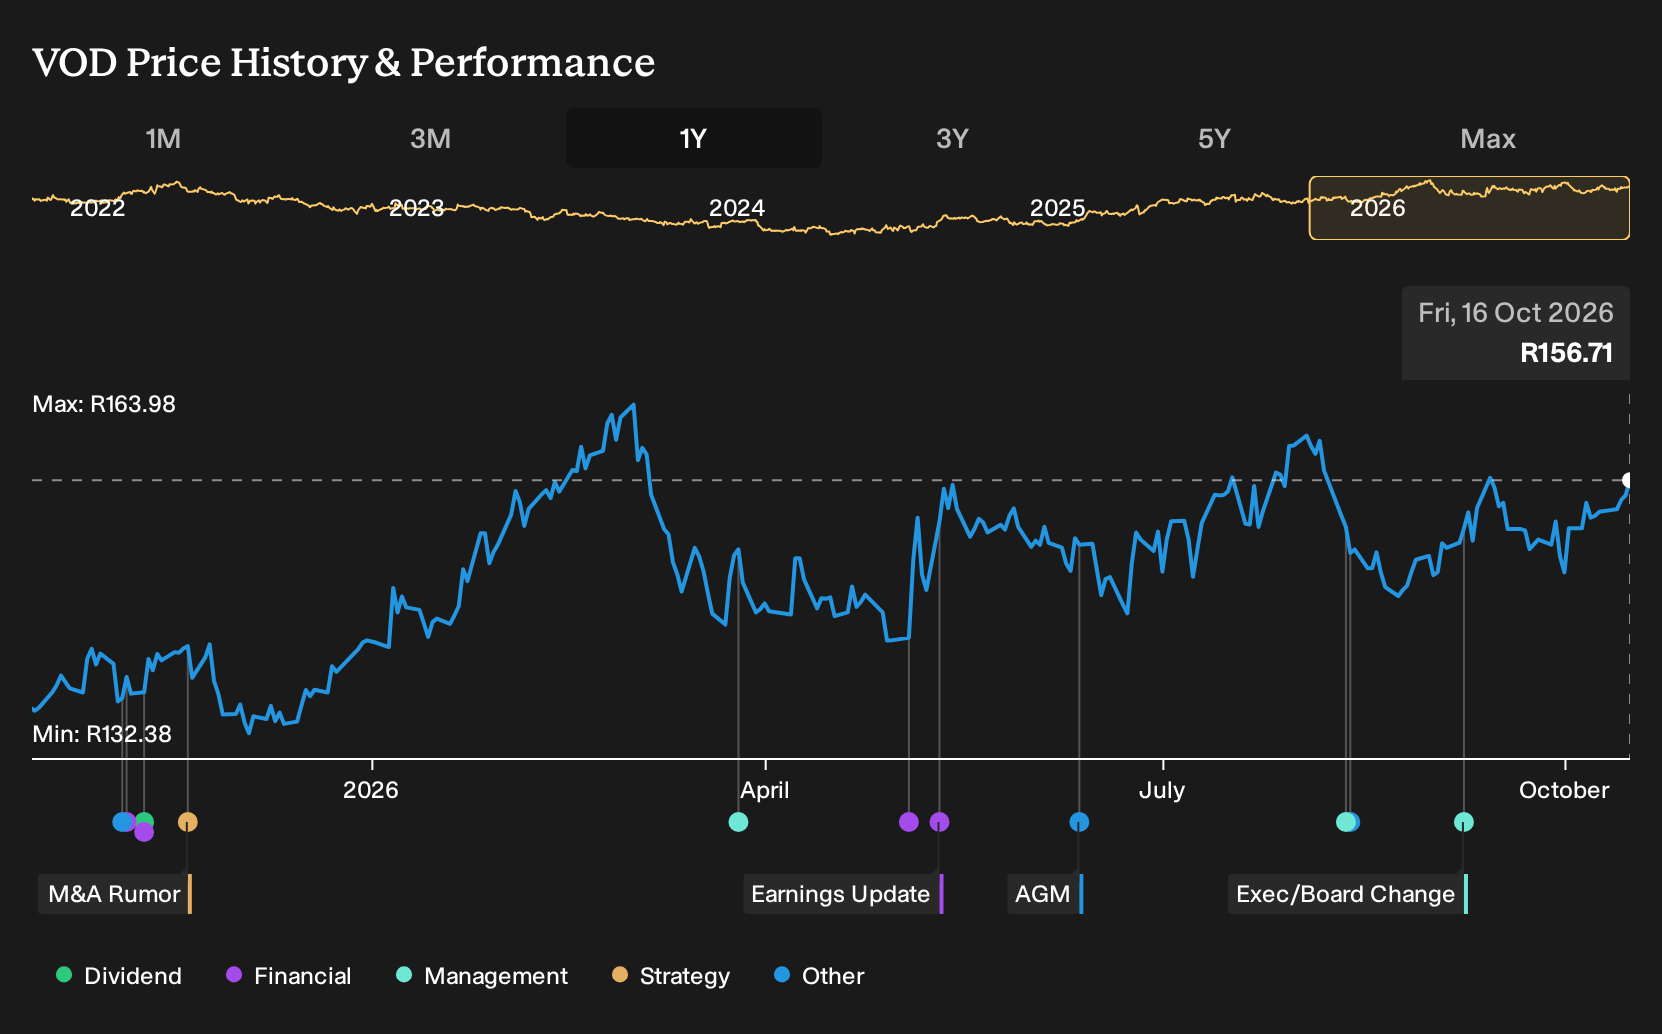Open the Exec/Board Change event label
The image size is (1662, 1034).
pos(1347,894)
